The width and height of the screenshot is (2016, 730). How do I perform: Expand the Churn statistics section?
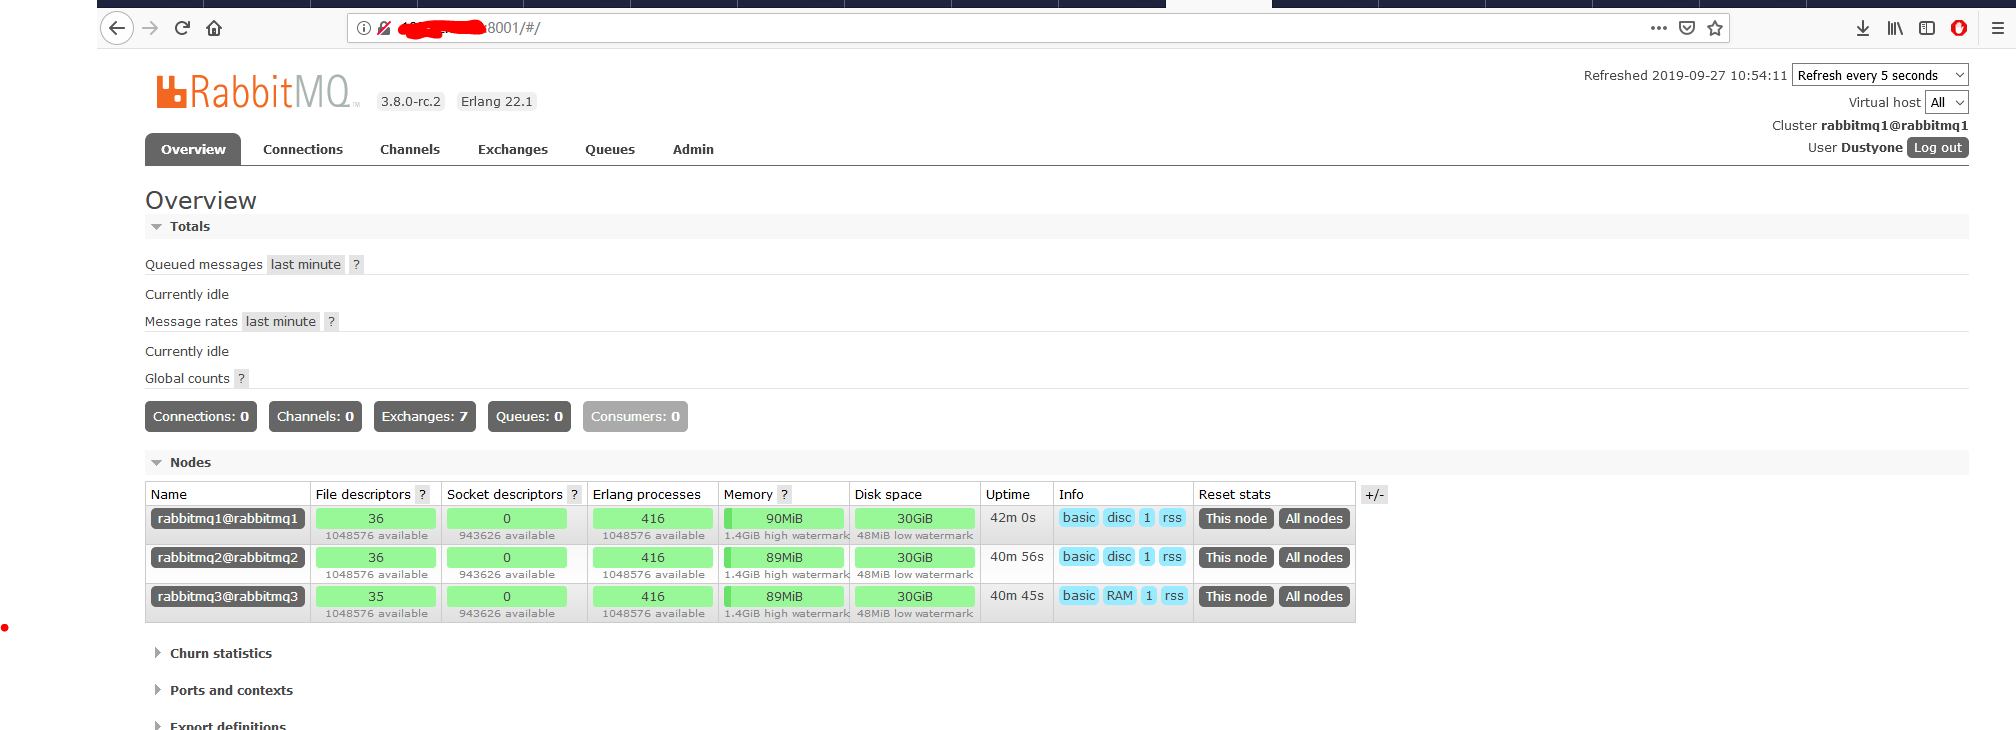pyautogui.click(x=220, y=653)
